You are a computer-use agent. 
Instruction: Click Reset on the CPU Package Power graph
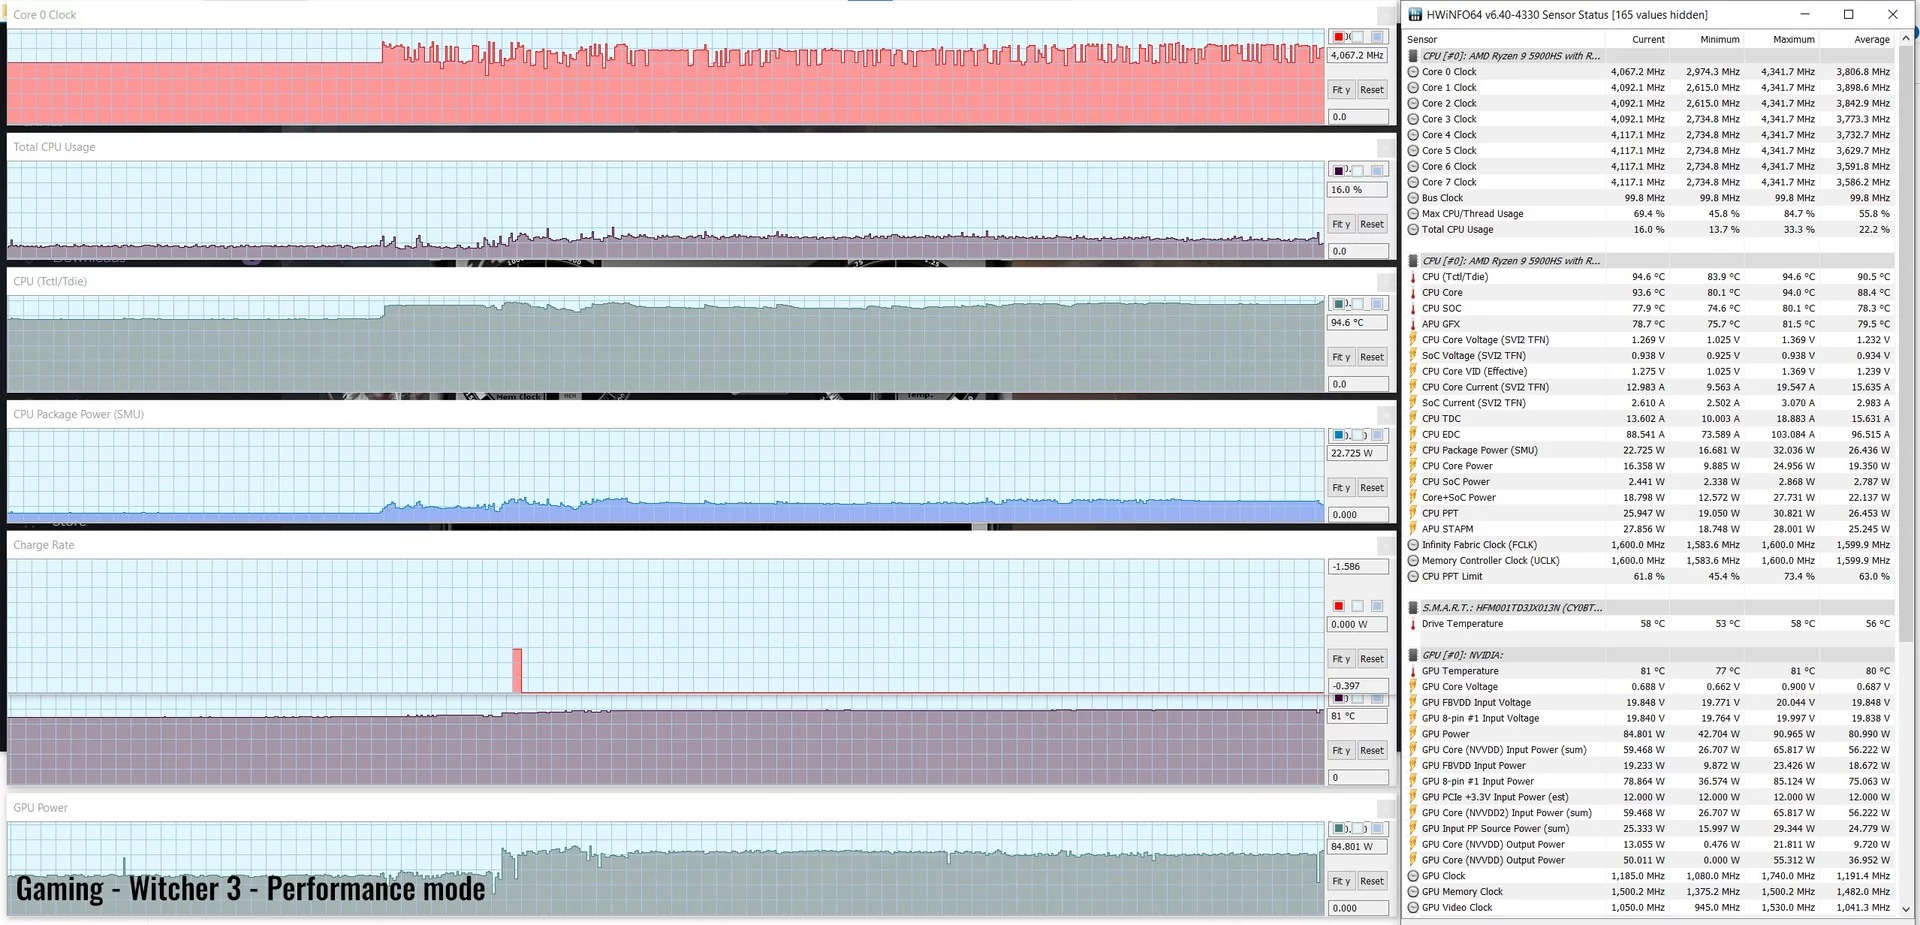pyautogui.click(x=1372, y=488)
